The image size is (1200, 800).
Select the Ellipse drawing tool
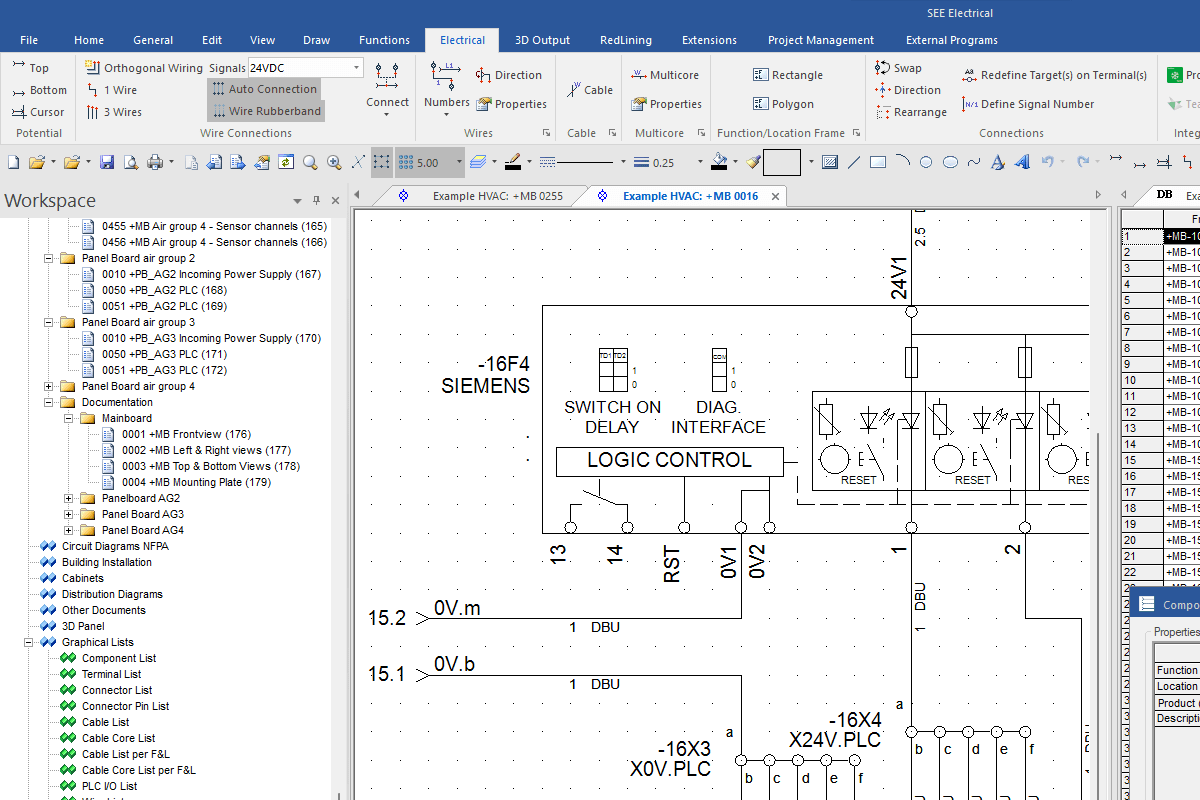tap(950, 161)
